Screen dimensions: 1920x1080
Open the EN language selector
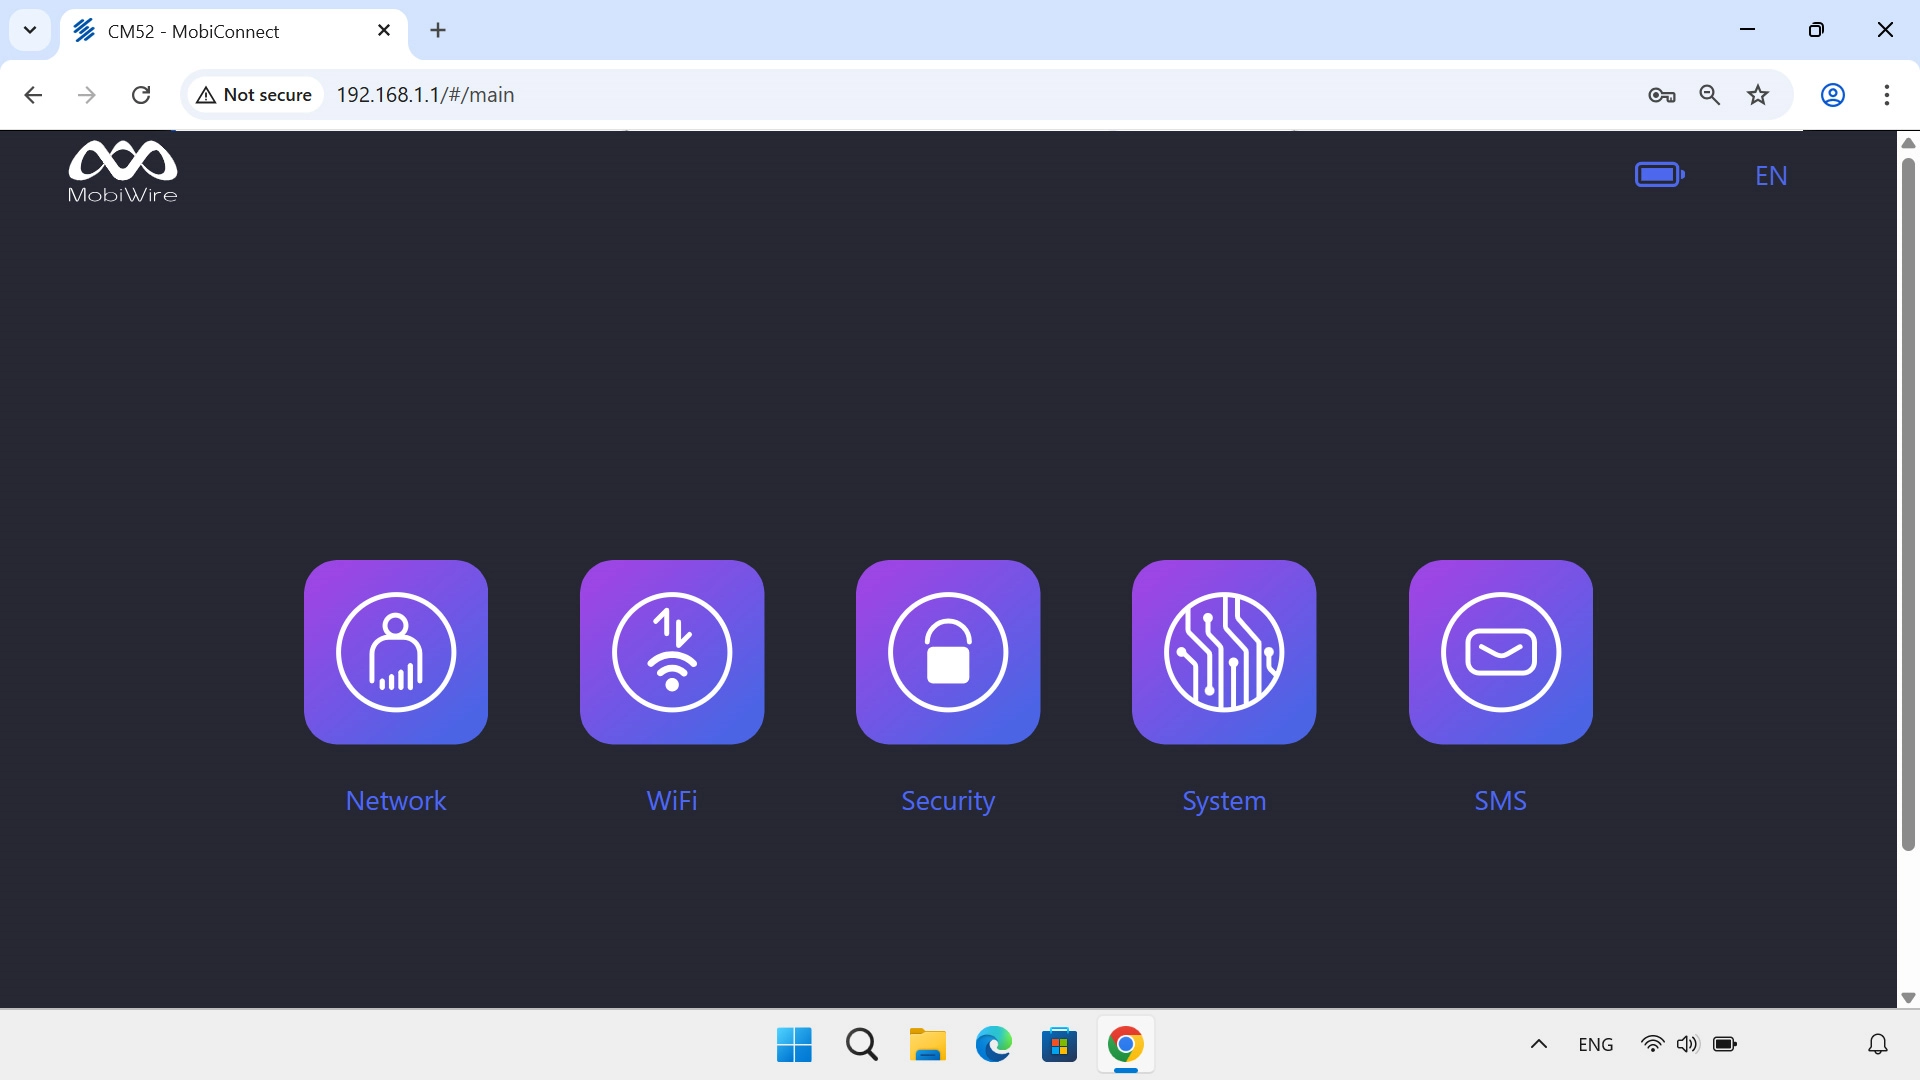click(1771, 176)
